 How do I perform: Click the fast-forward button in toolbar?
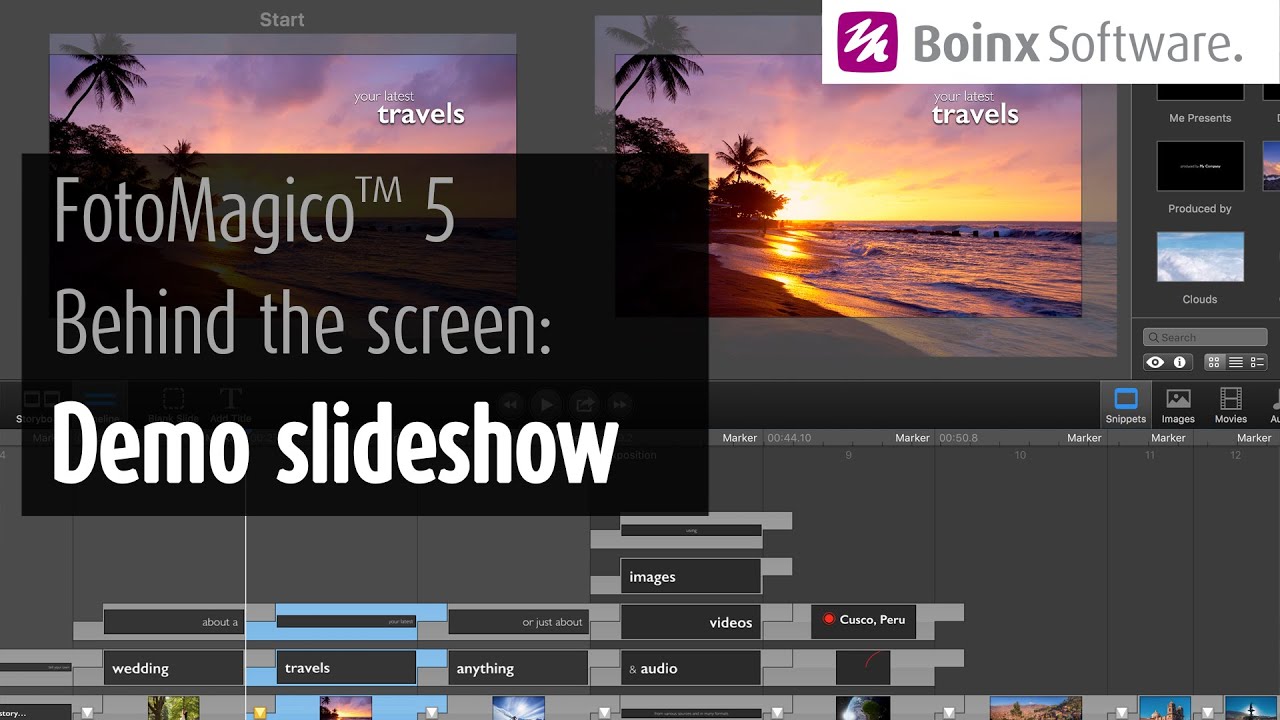pyautogui.click(x=619, y=404)
